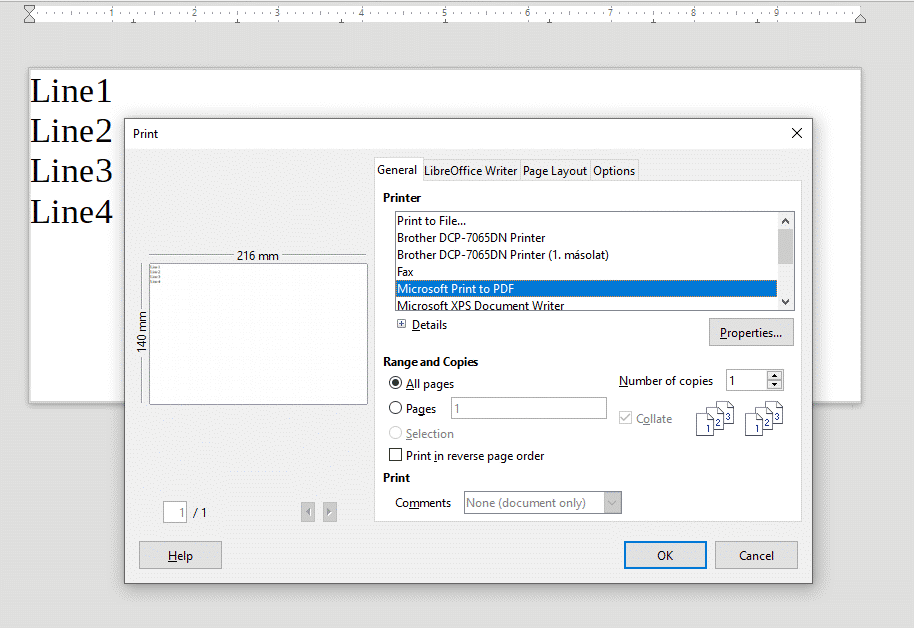Confirm printing with OK button
Screen dimensions: 914x628
click(665, 555)
